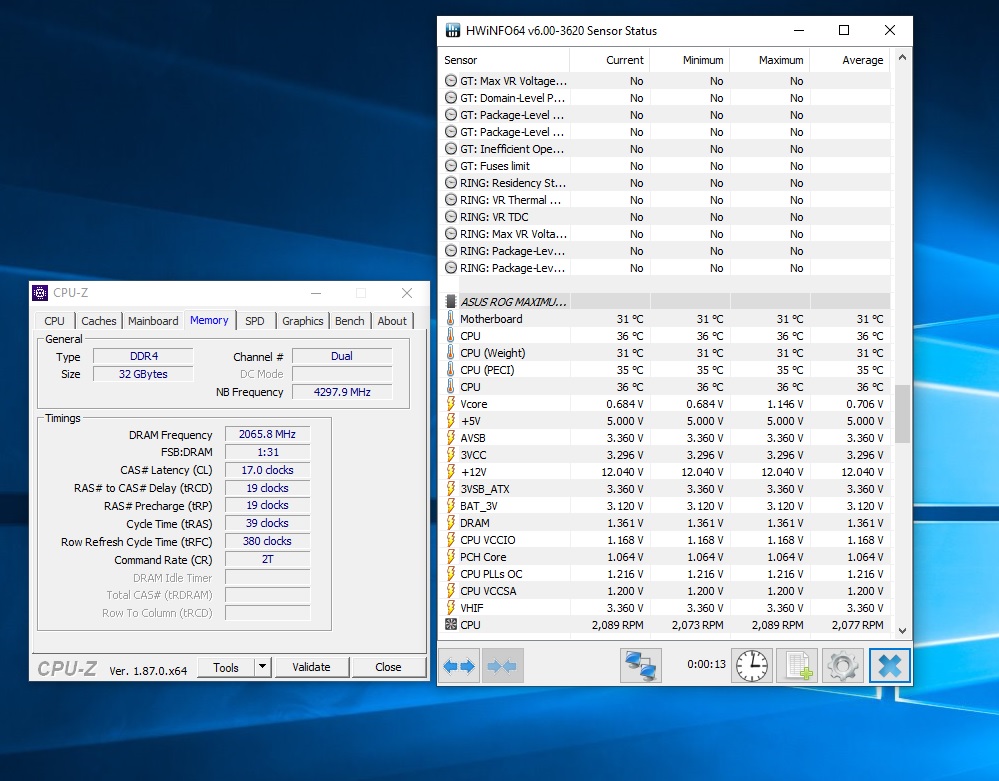Select the RING: Residency St... row
999x781 pixels.
tap(666, 183)
